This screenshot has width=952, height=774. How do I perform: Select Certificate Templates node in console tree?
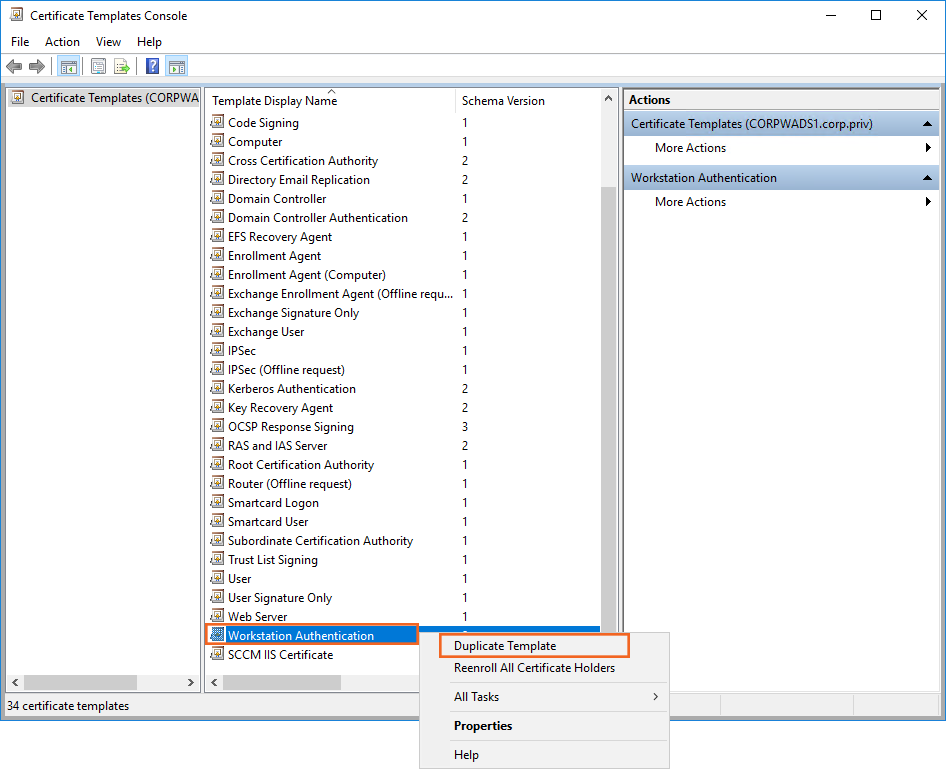coord(100,98)
